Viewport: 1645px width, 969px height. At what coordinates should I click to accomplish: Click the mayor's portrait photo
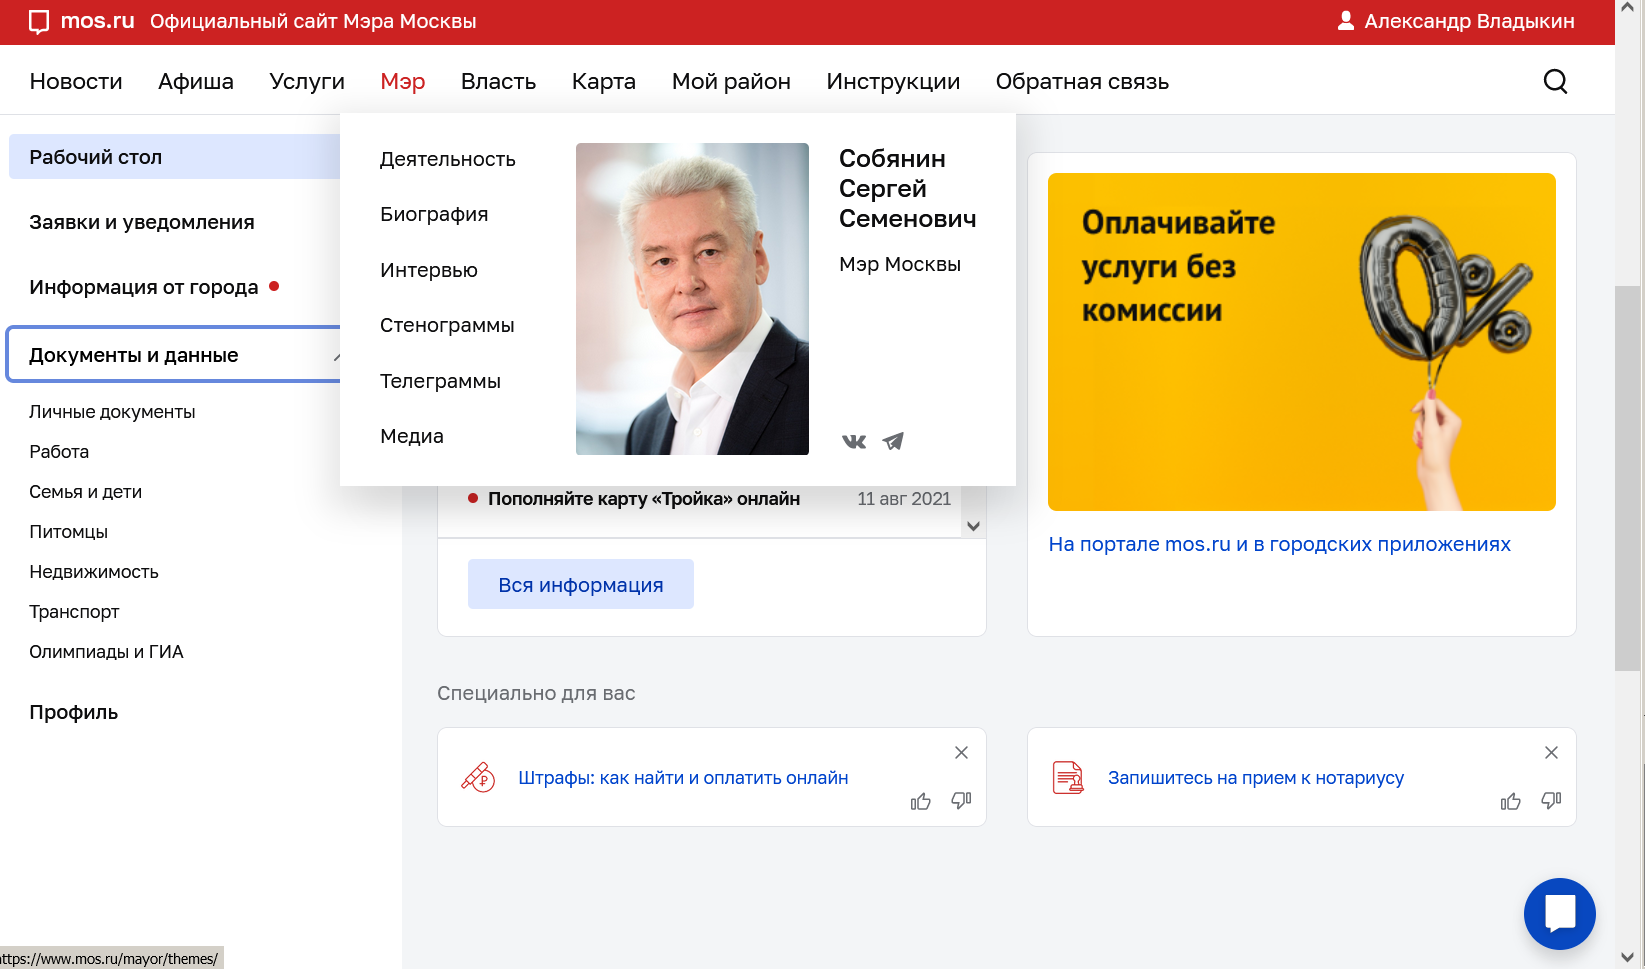coord(692,299)
